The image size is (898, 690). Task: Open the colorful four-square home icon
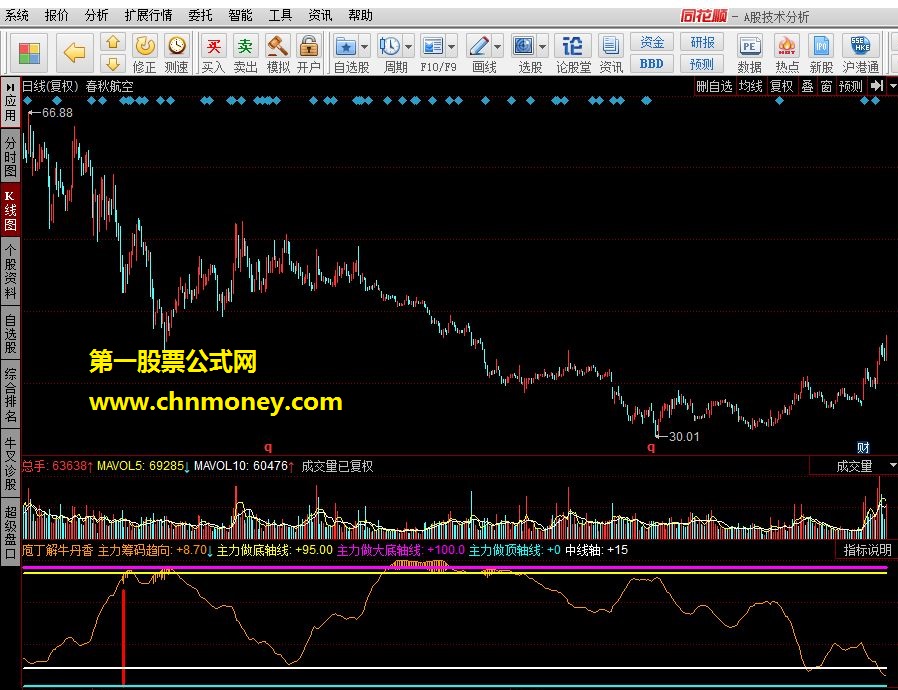[x=29, y=53]
